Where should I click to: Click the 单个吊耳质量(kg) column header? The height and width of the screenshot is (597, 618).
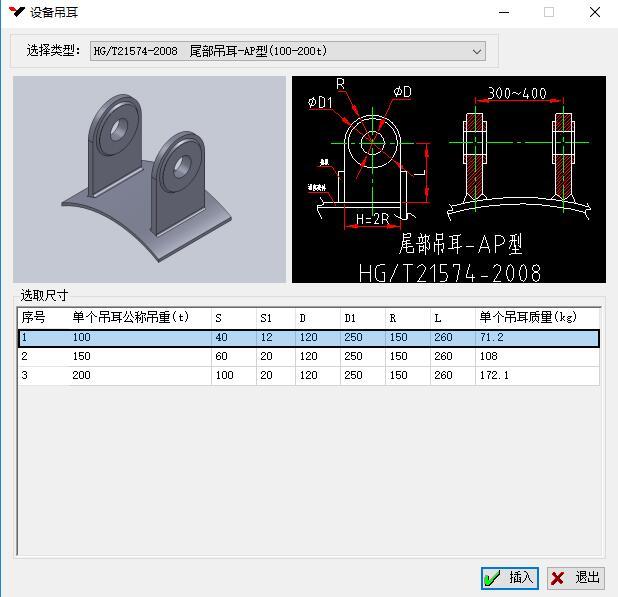538,318
